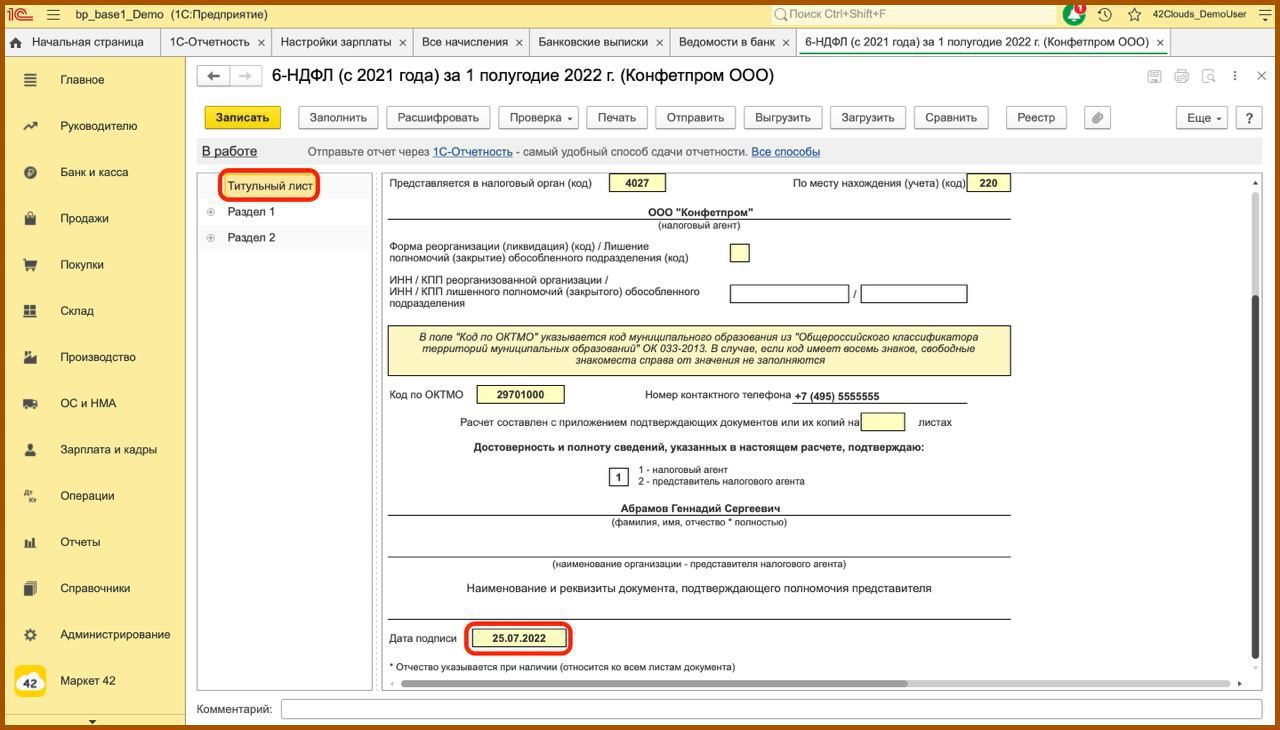Close the Настройки зарплаты tab
This screenshot has width=1280, height=730.
(x=403, y=43)
